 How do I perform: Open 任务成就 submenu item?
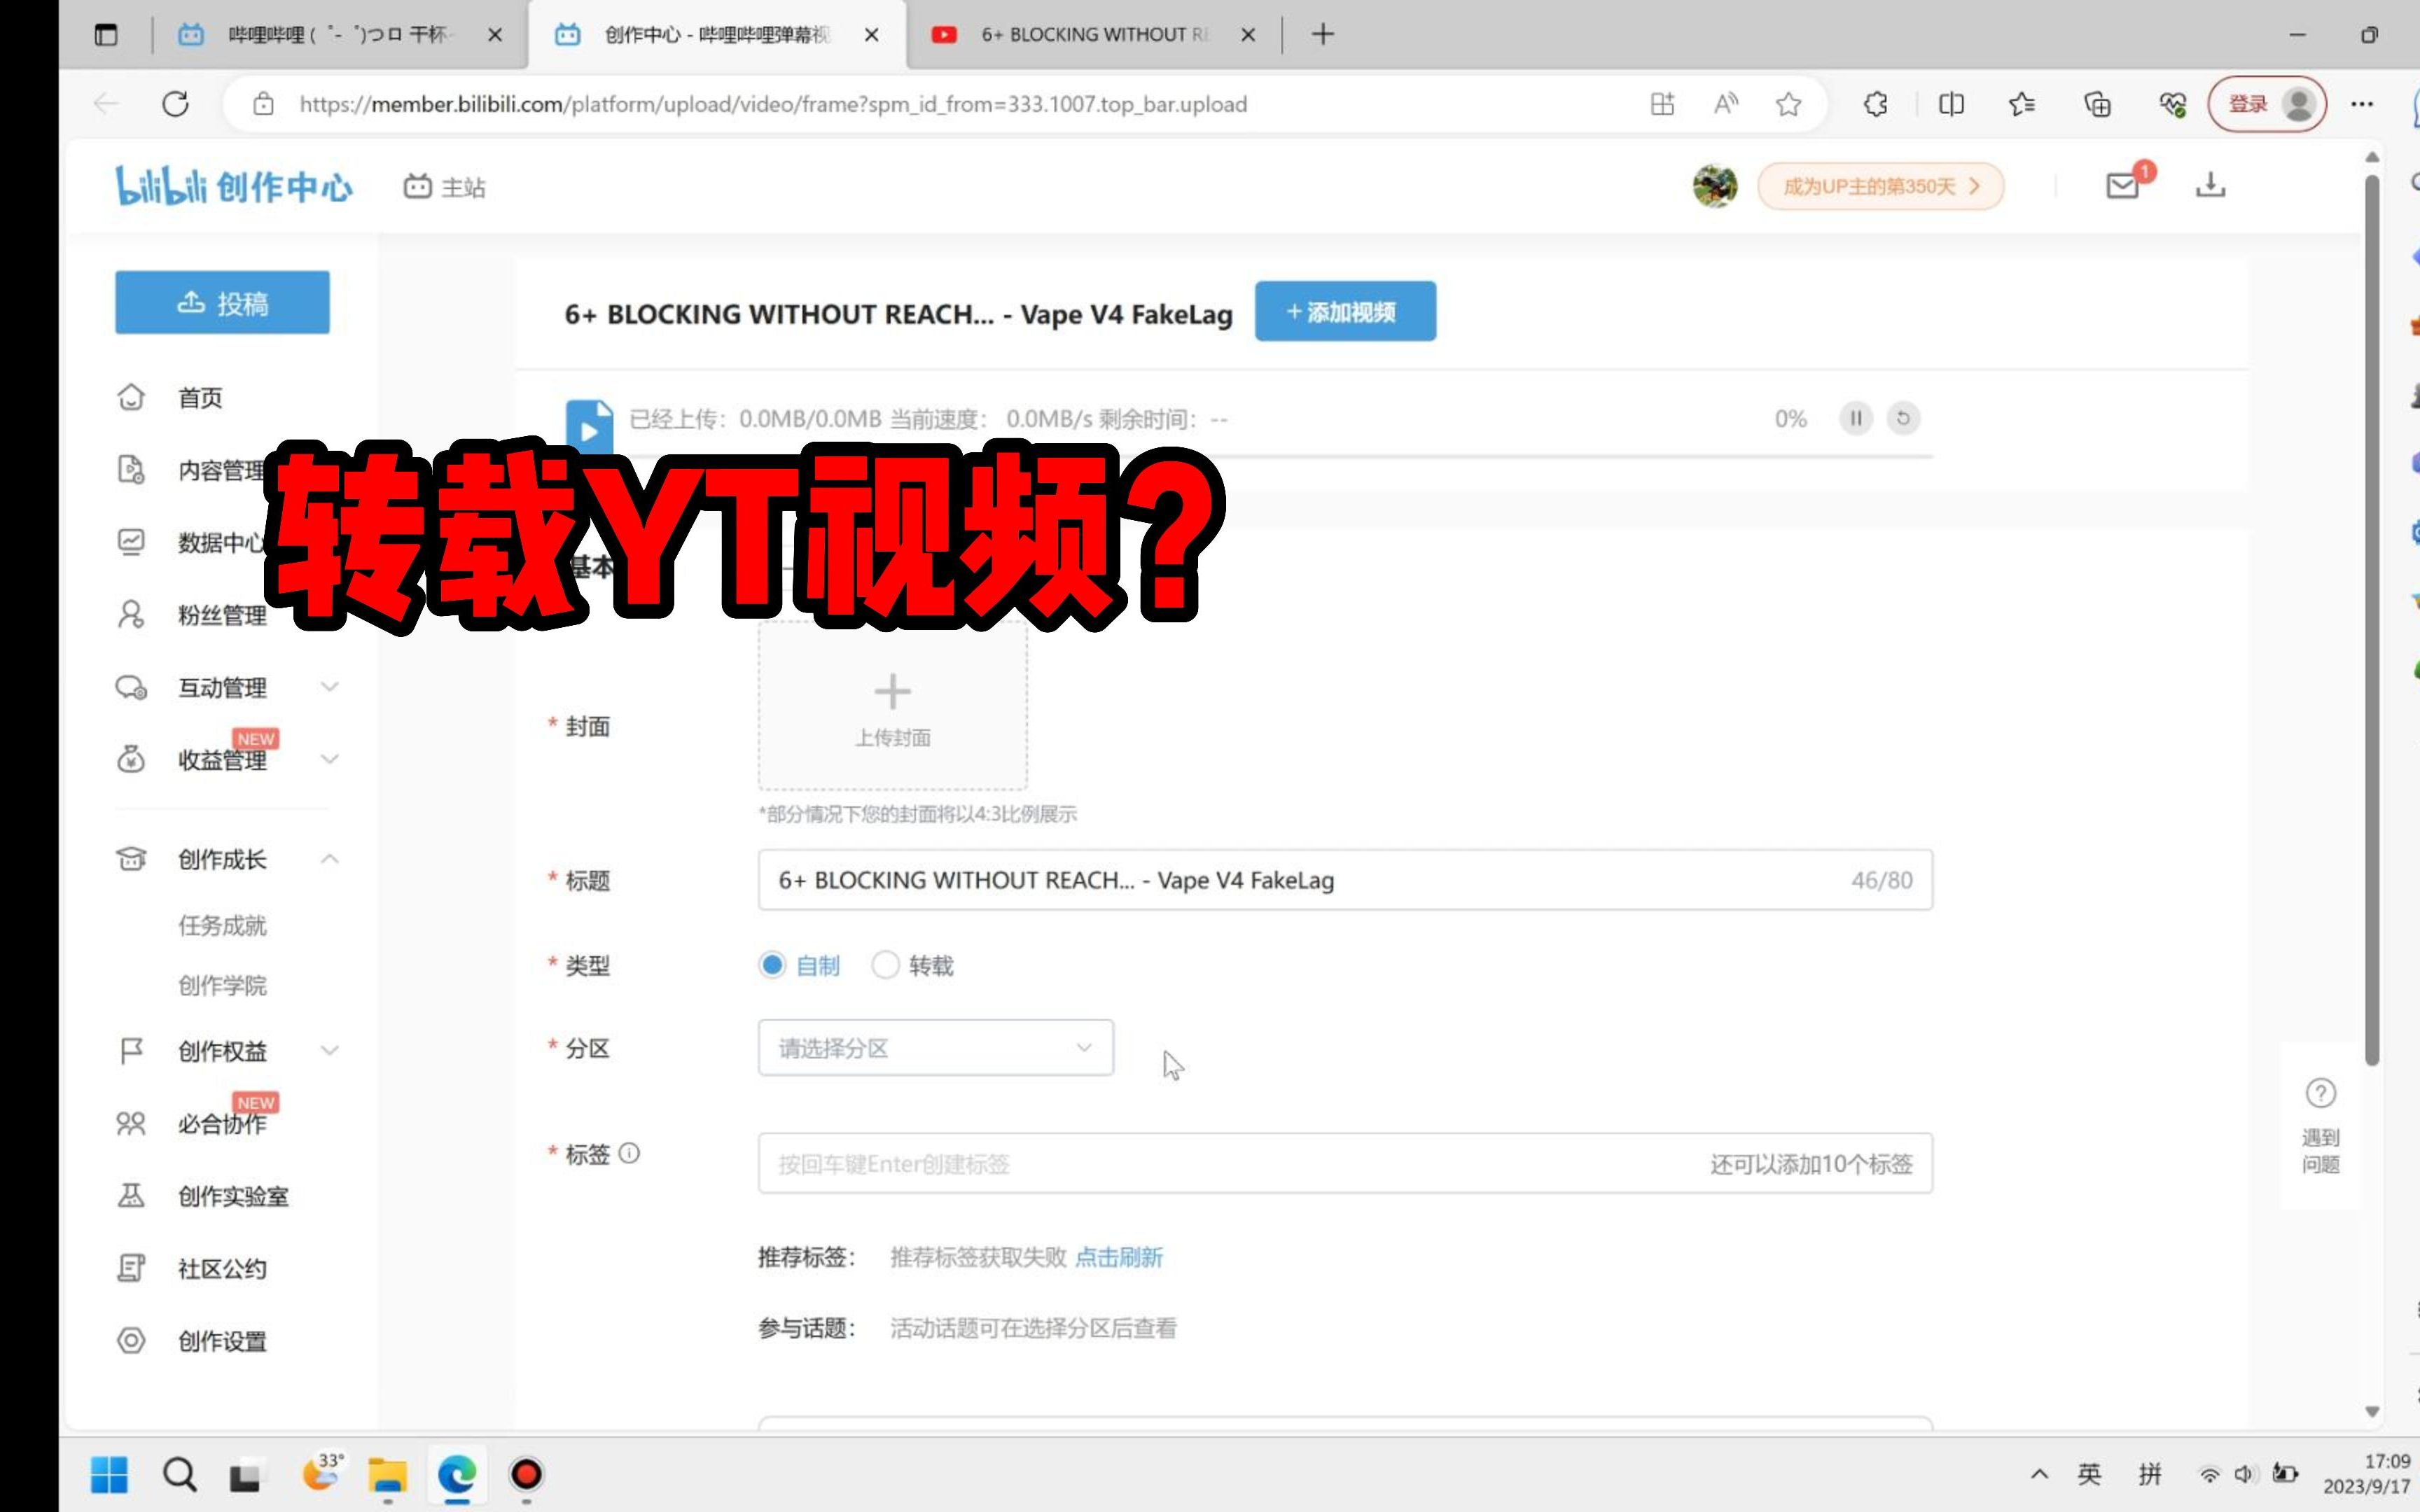[x=222, y=925]
